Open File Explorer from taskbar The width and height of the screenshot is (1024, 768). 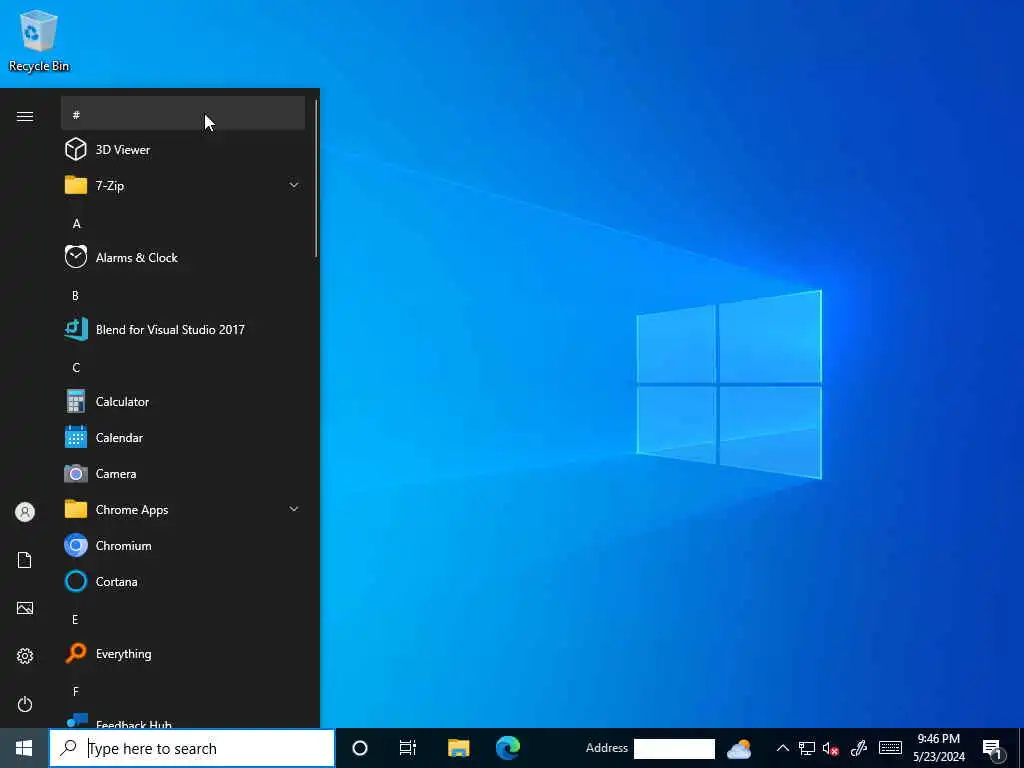click(458, 748)
